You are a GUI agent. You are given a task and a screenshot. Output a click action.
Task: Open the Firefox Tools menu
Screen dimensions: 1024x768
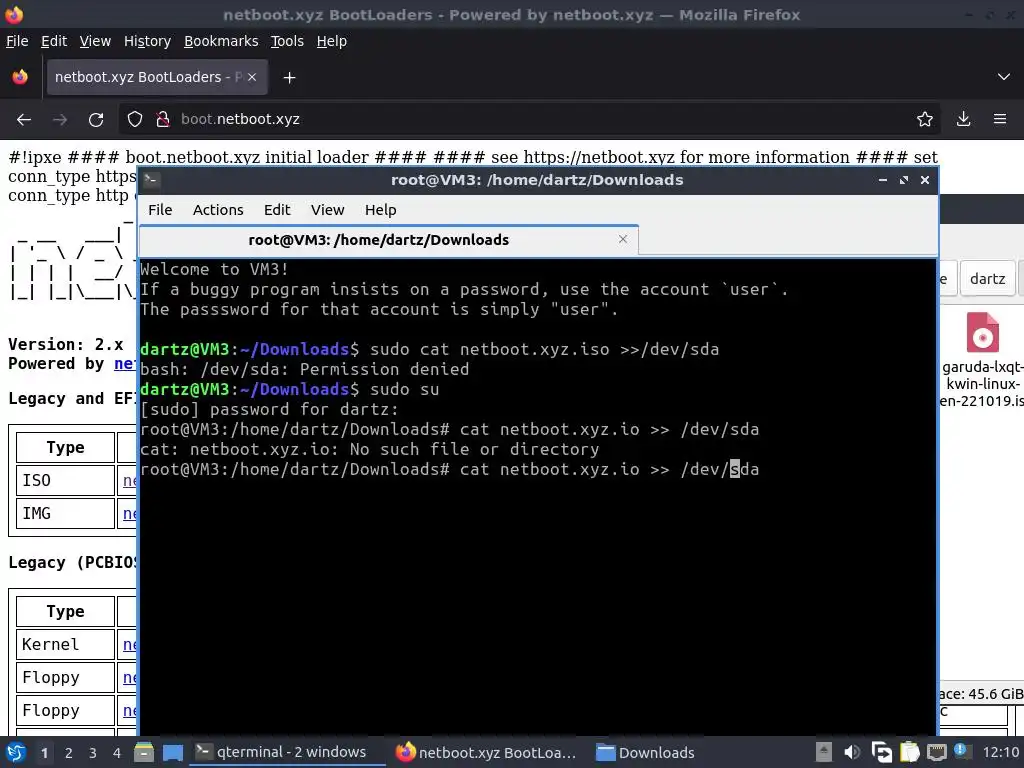click(x=287, y=41)
